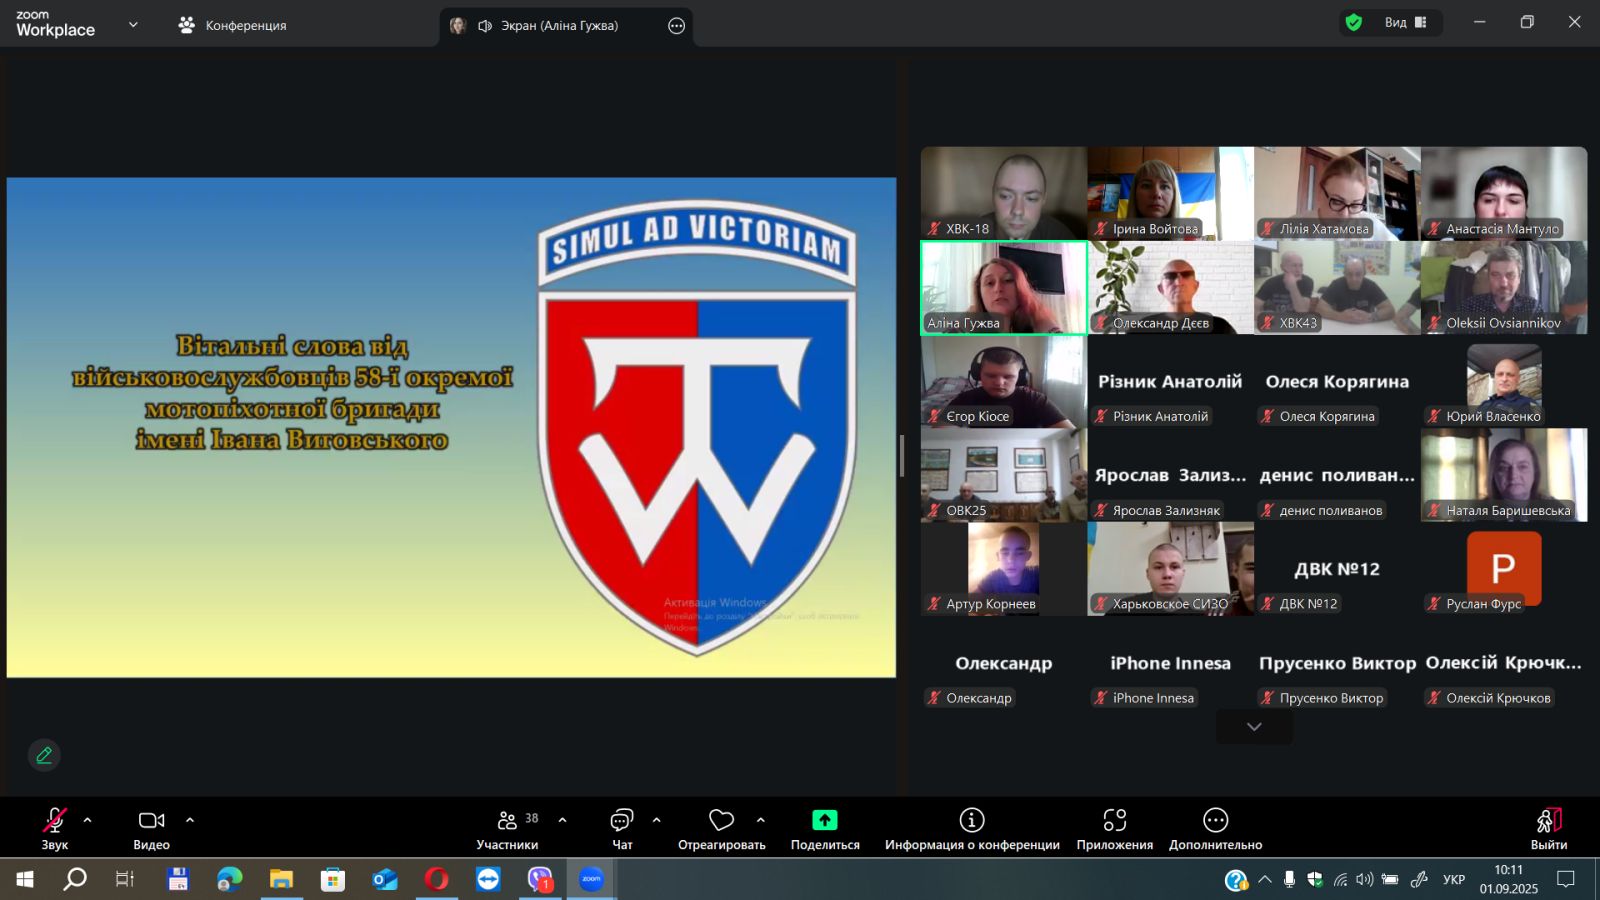Open the Приложения apps icon

click(1114, 821)
